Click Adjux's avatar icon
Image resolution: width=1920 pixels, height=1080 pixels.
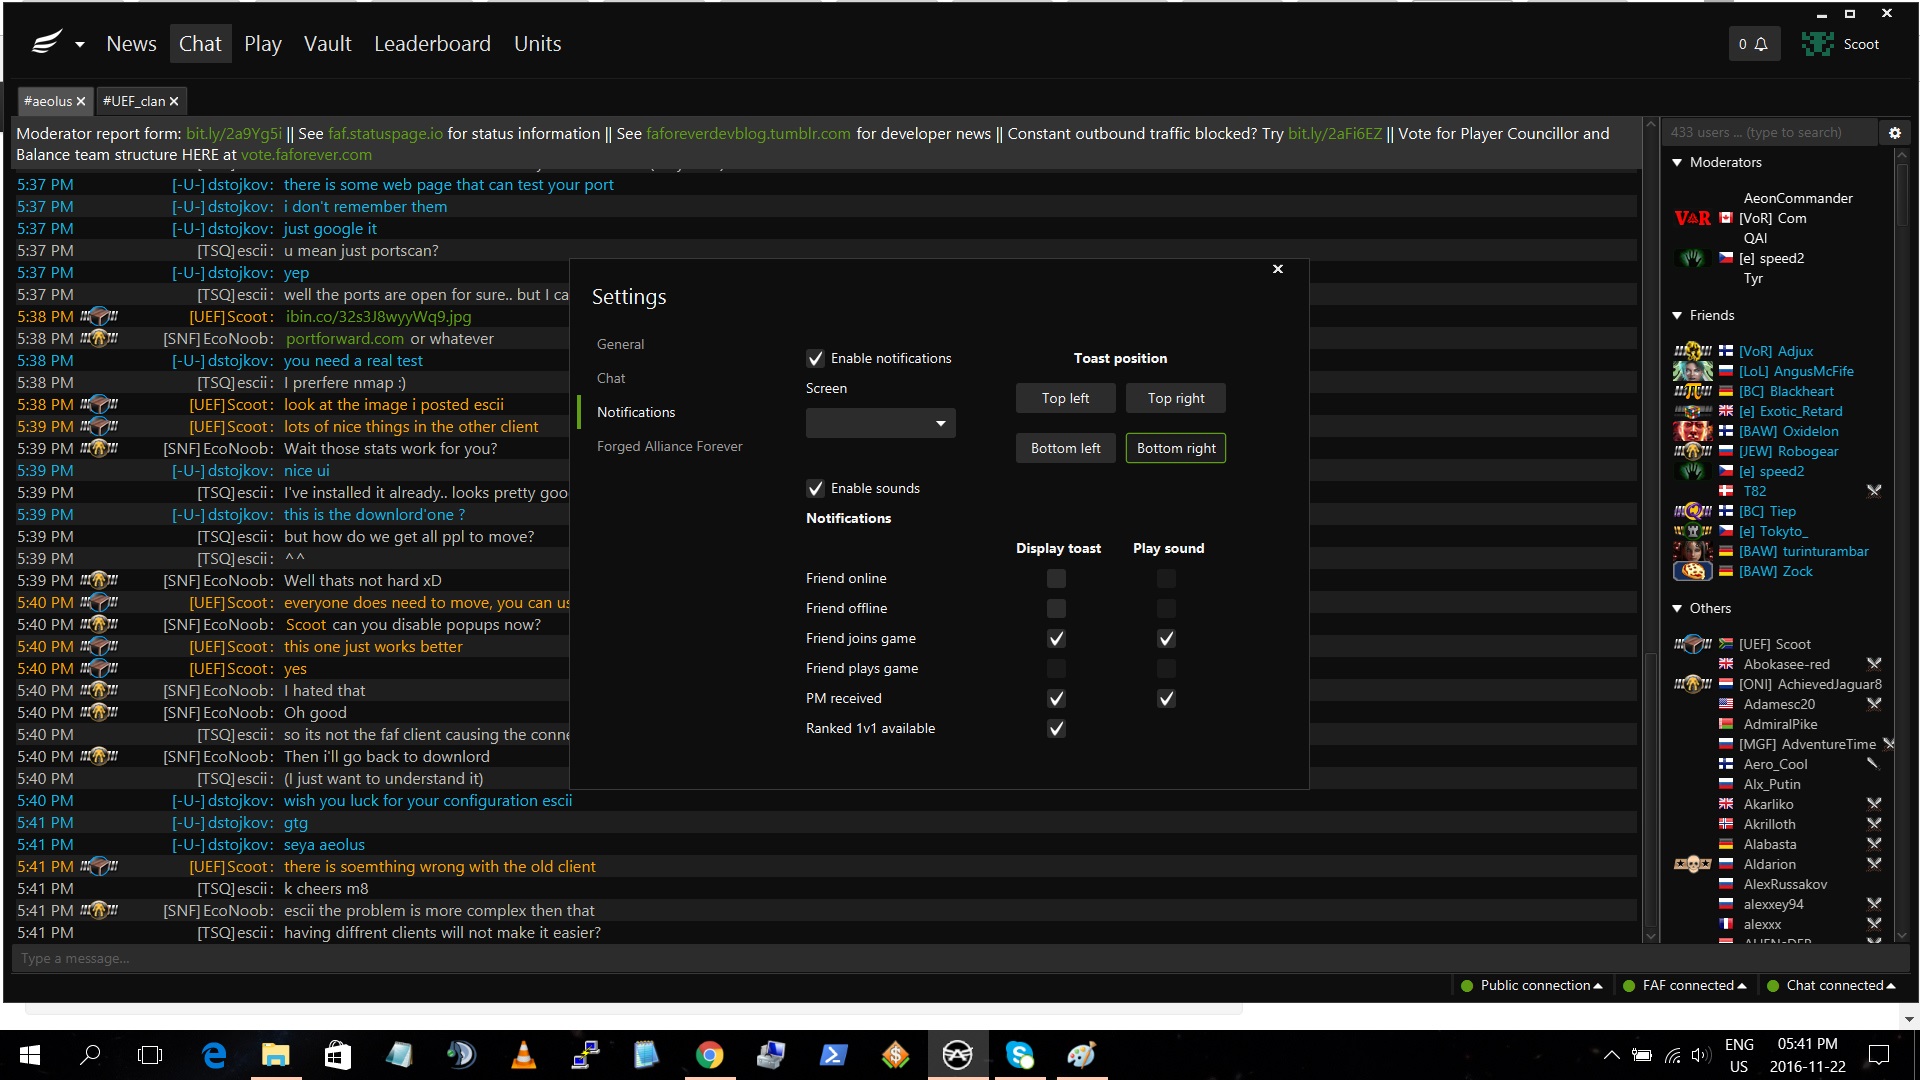click(x=1692, y=351)
